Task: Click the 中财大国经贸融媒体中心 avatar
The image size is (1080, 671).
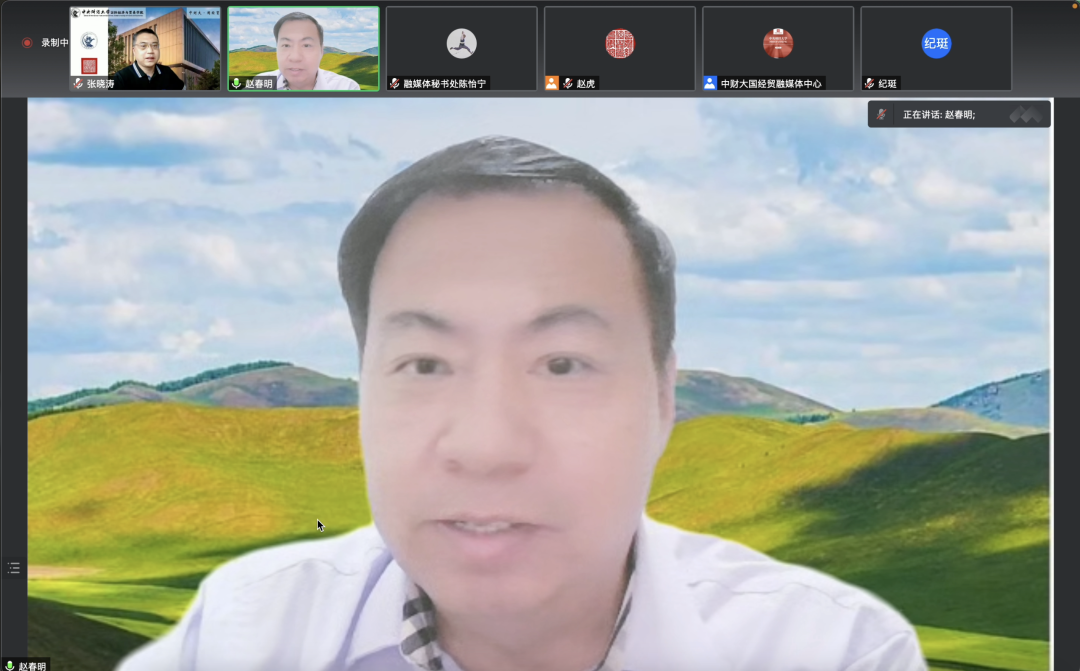Action: [777, 43]
